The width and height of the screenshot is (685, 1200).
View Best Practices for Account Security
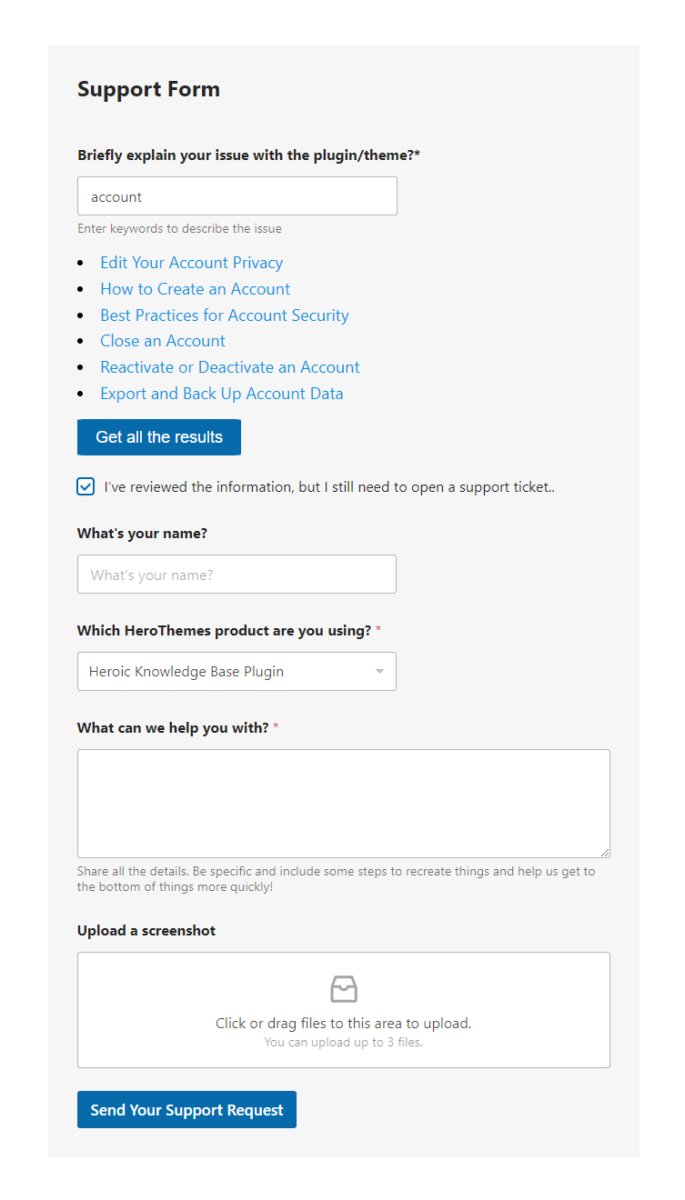point(224,315)
